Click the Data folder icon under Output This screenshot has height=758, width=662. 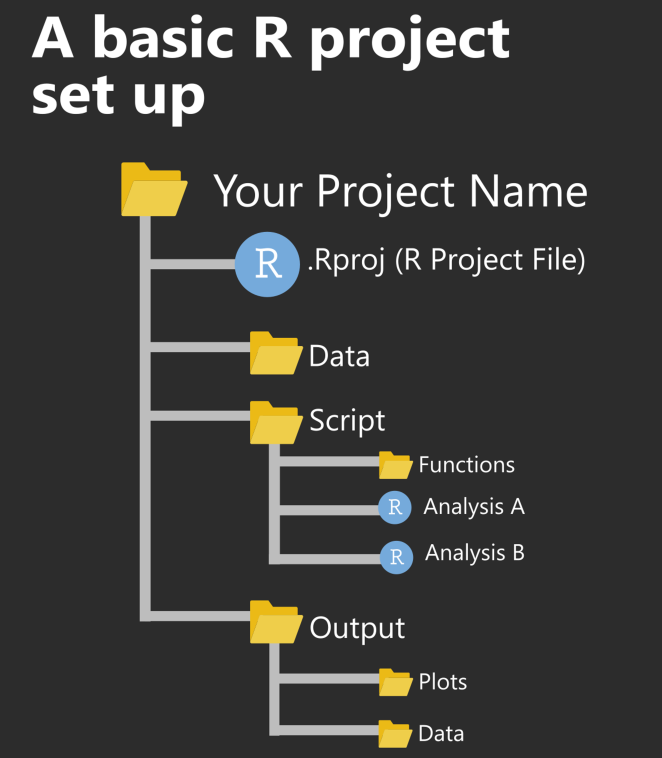395,733
